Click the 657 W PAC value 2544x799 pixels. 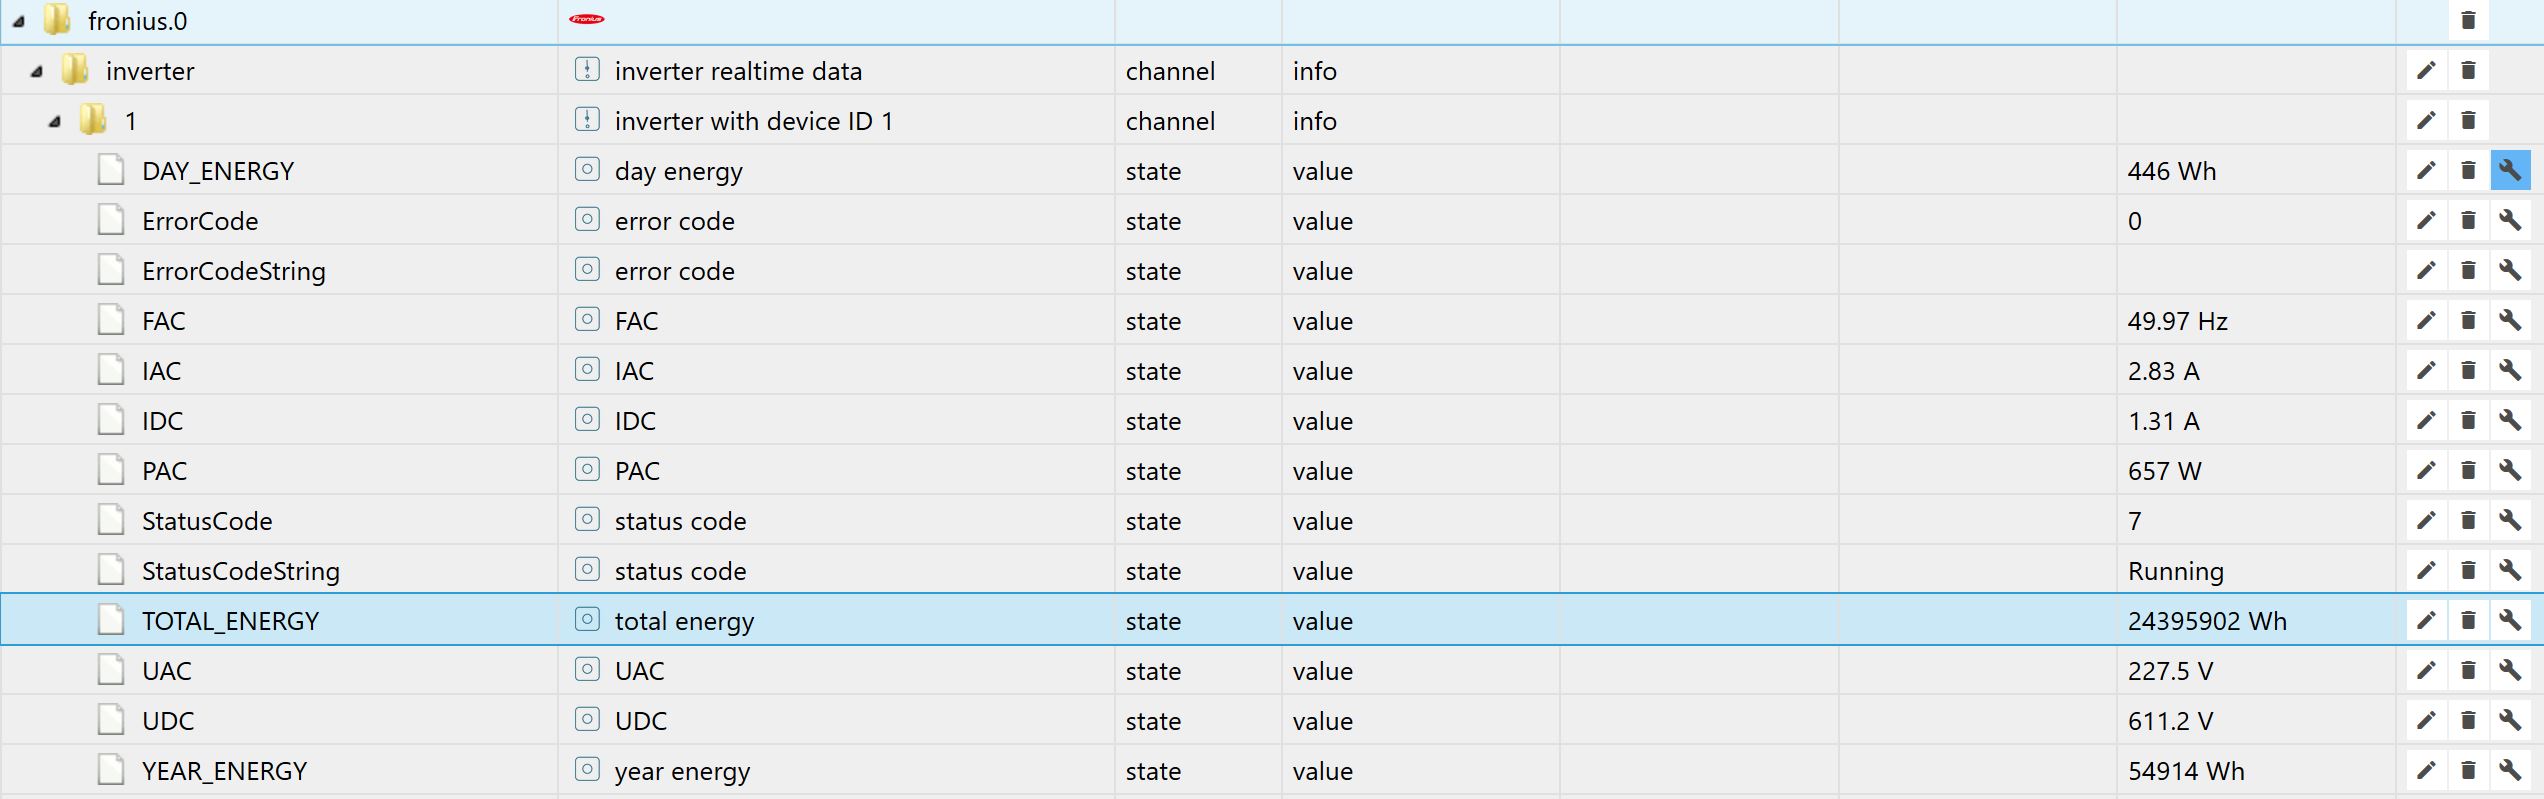point(2164,471)
